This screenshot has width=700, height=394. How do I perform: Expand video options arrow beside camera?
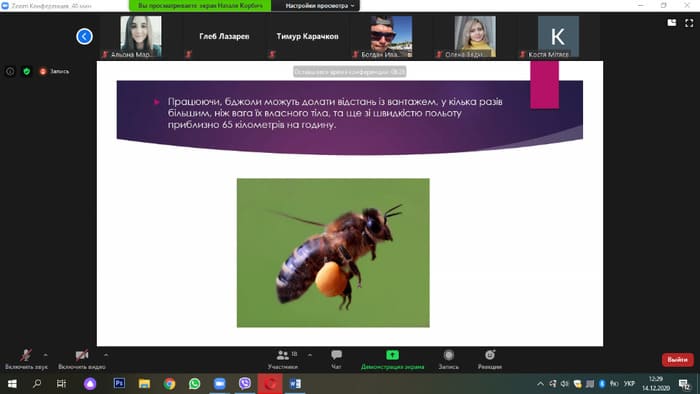click(x=106, y=355)
